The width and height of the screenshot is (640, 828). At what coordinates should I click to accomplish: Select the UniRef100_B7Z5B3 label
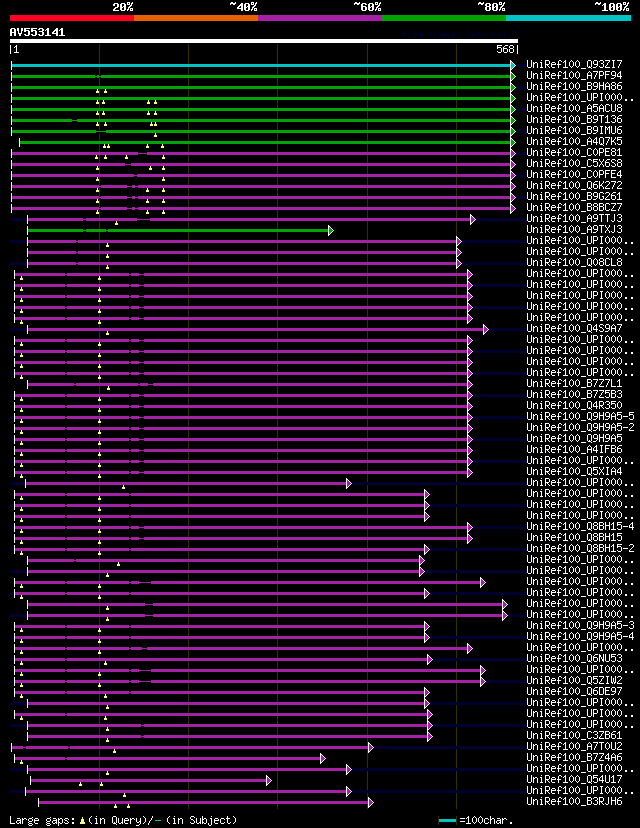pos(574,394)
